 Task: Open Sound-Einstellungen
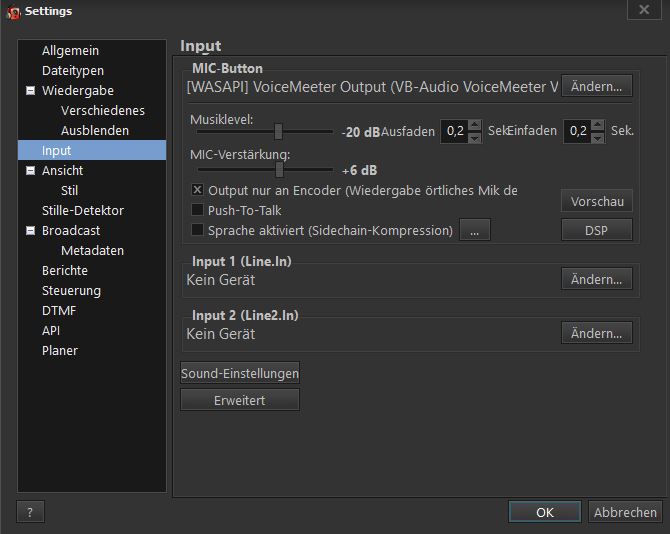240,373
